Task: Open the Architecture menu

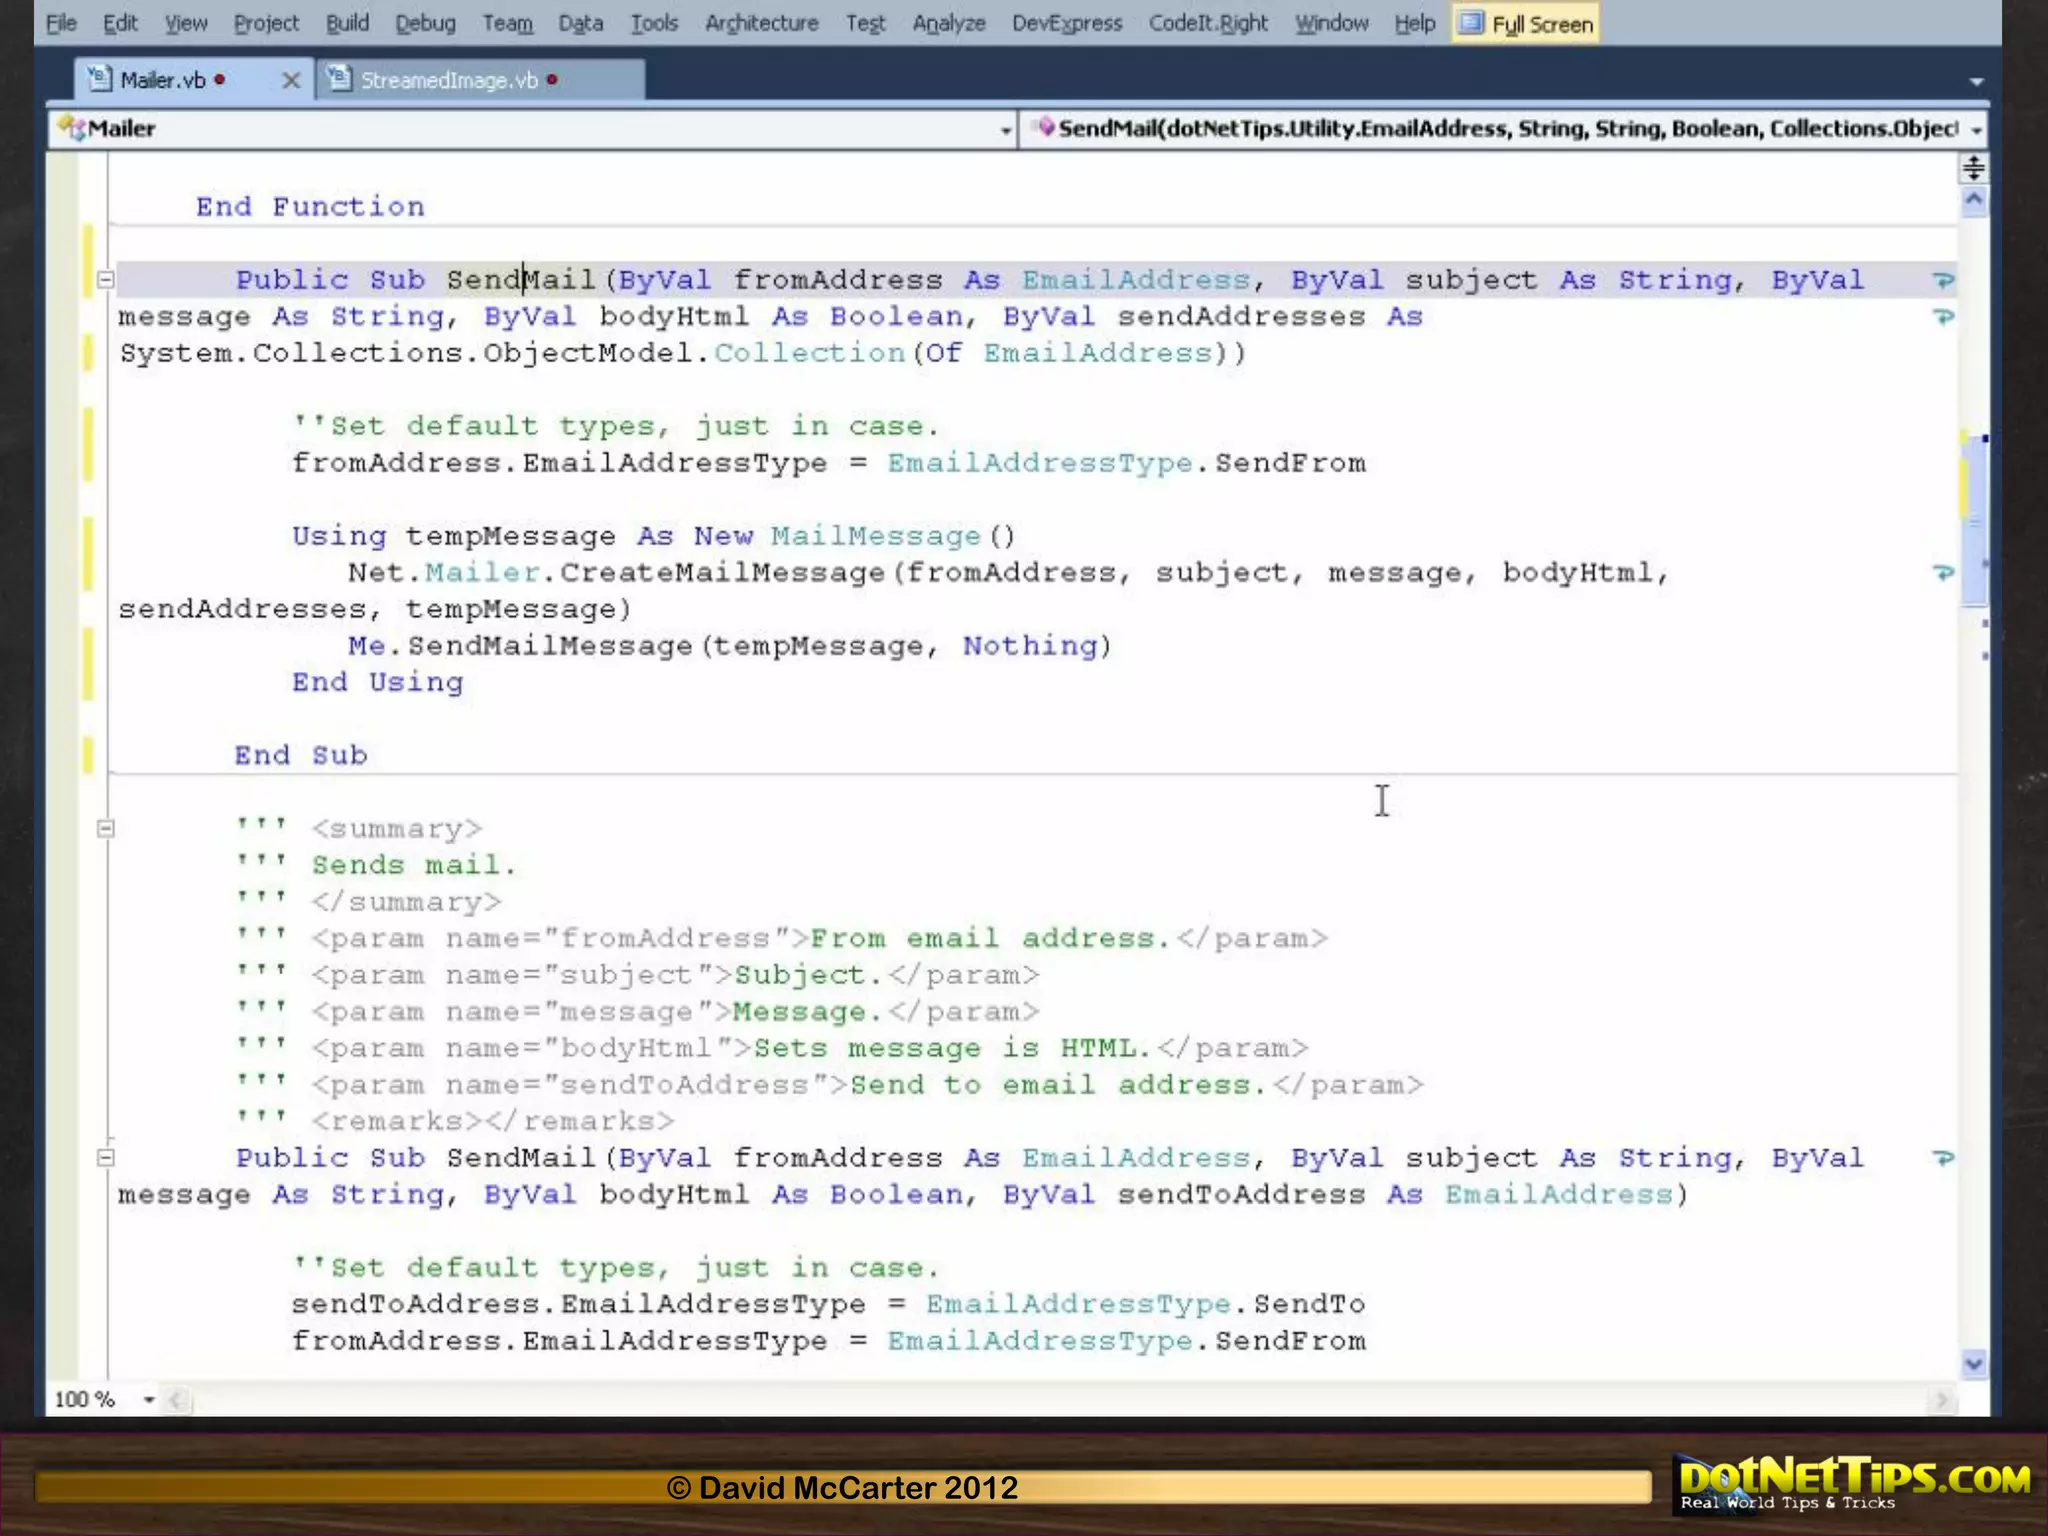Action: coord(761,23)
